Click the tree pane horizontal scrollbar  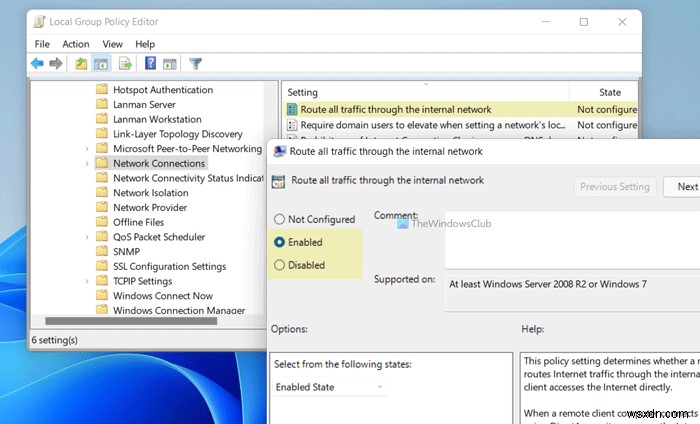pyautogui.click(x=131, y=321)
